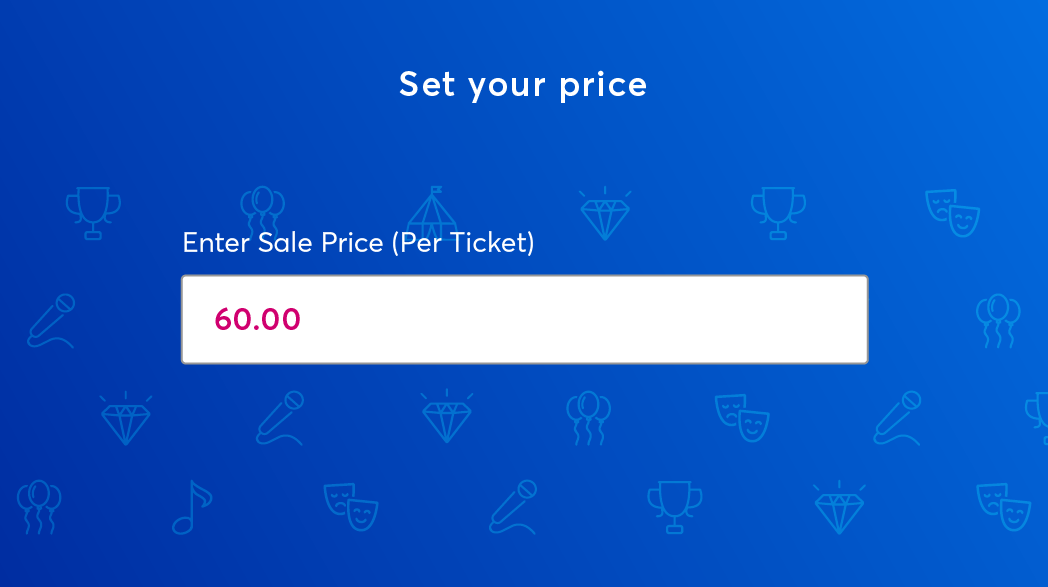Click the circus tent icon
This screenshot has width=1048, height=587.
(x=432, y=213)
